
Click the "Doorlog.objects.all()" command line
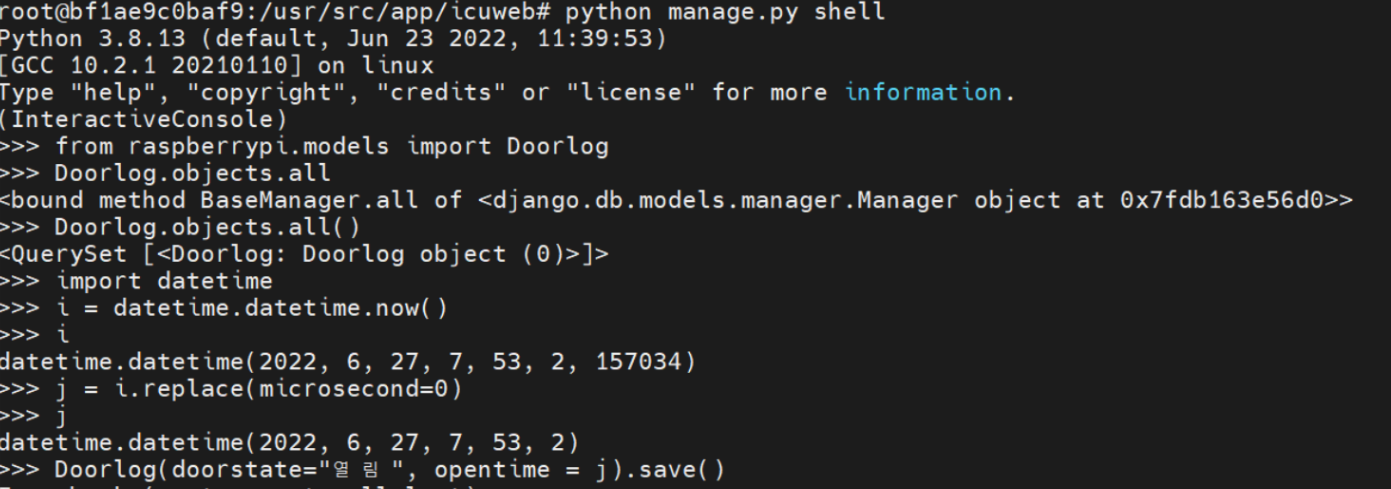(x=180, y=227)
